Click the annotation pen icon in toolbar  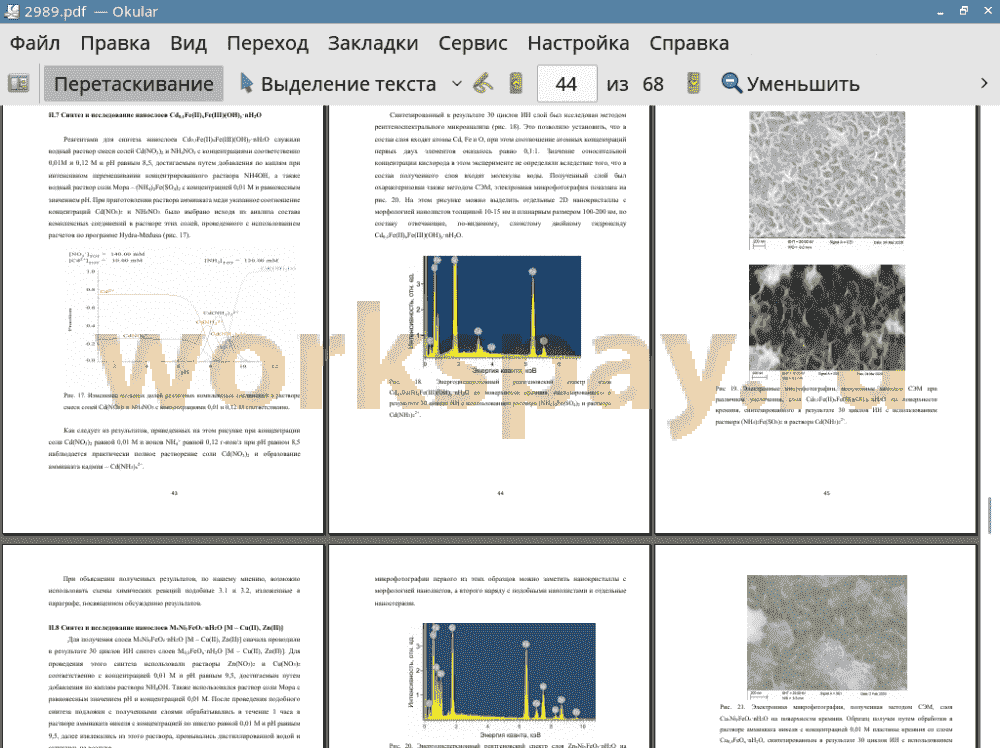click(483, 84)
